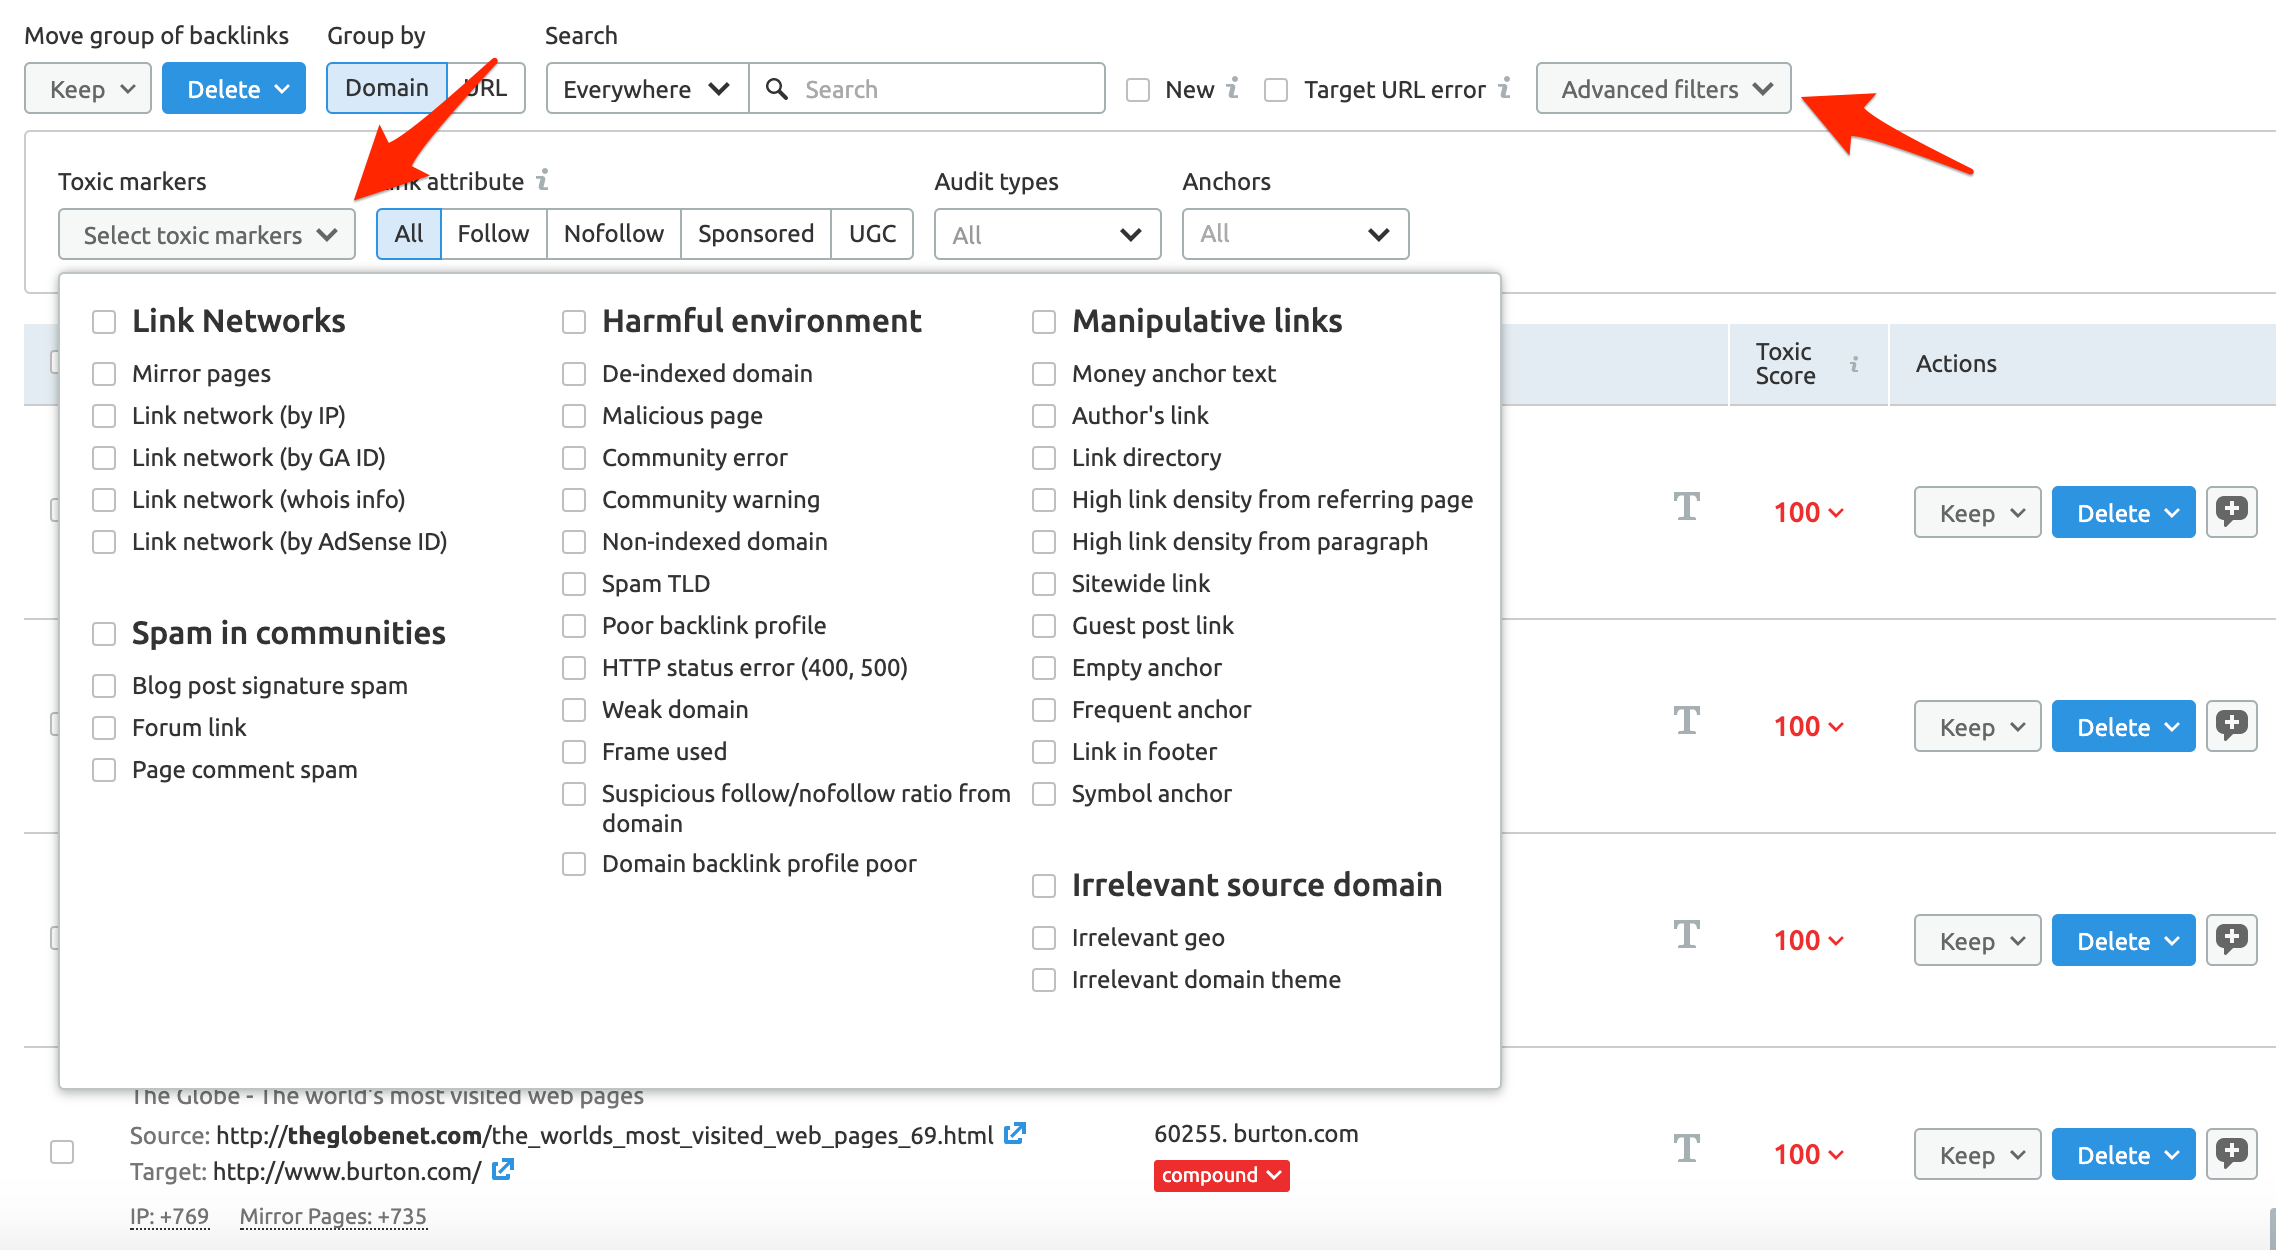This screenshot has width=2276, height=1250.
Task: Click the Delete button in the last row
Action: click(x=2122, y=1153)
